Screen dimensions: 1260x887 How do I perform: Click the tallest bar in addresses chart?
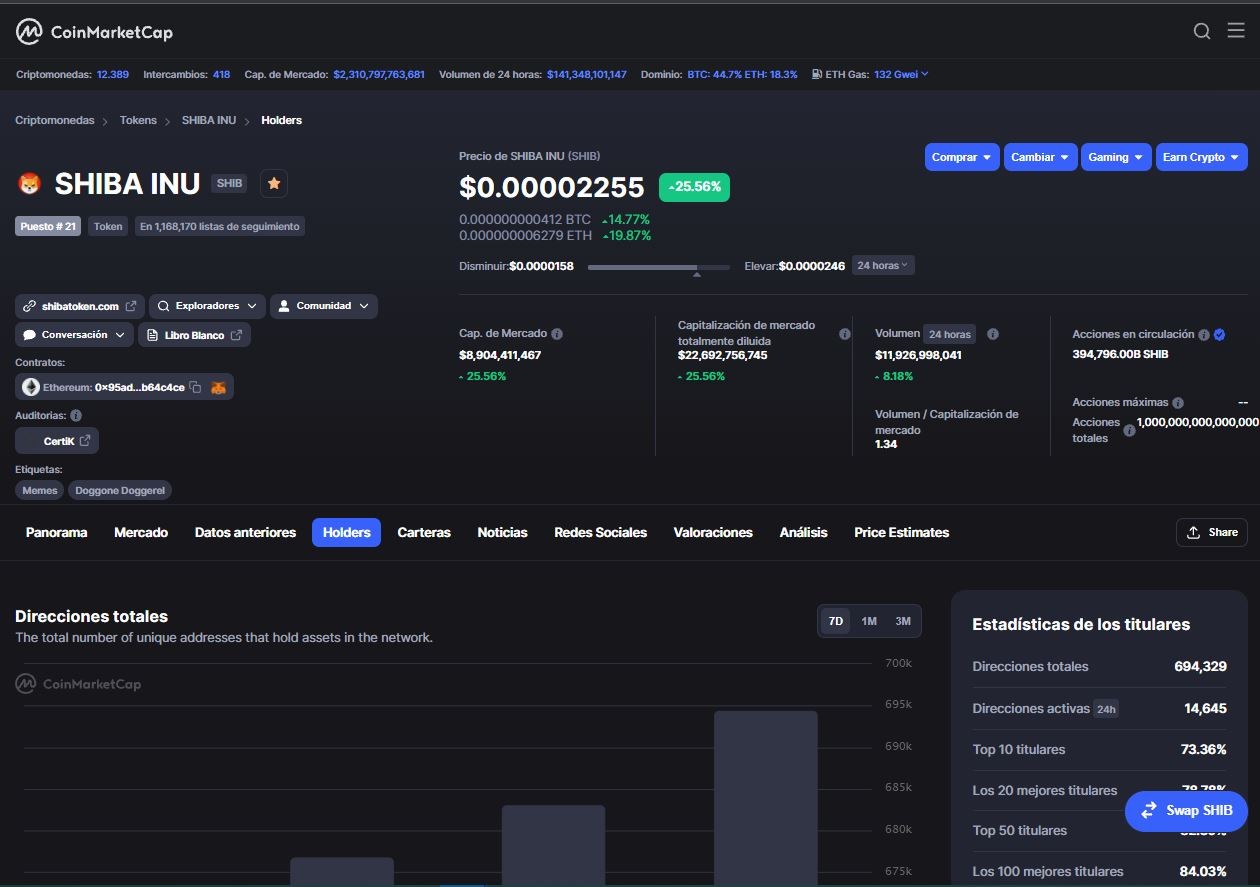tap(766, 798)
